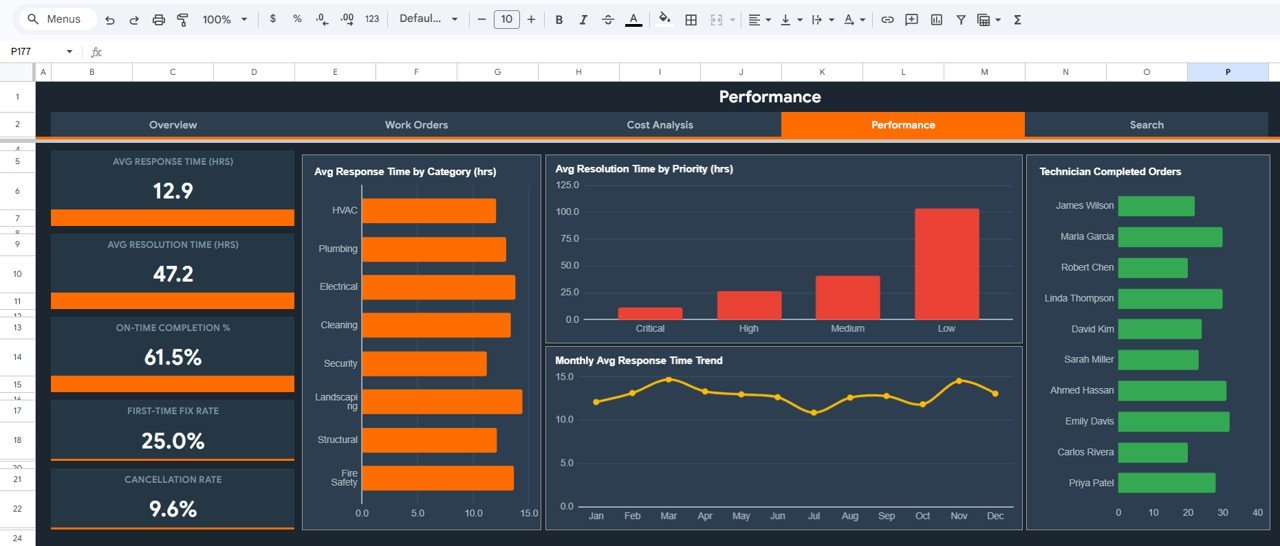
Task: Click the Print icon
Action: [x=159, y=20]
